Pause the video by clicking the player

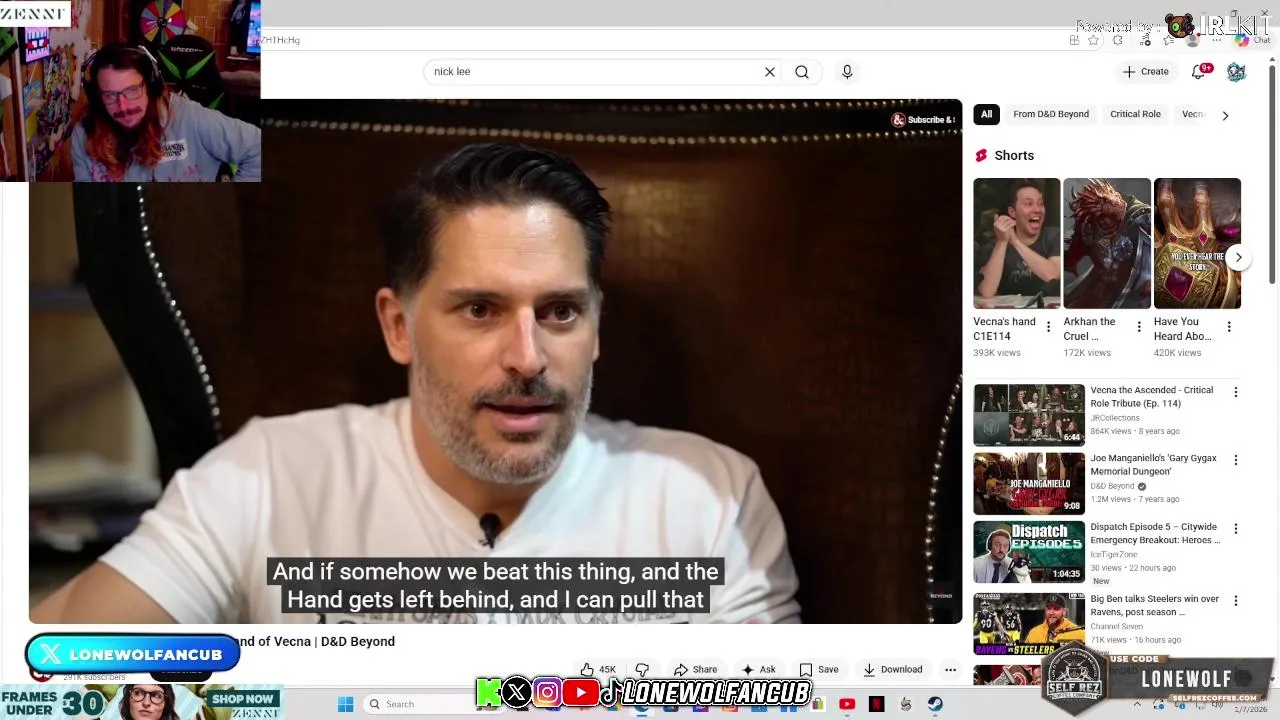tap(495, 360)
